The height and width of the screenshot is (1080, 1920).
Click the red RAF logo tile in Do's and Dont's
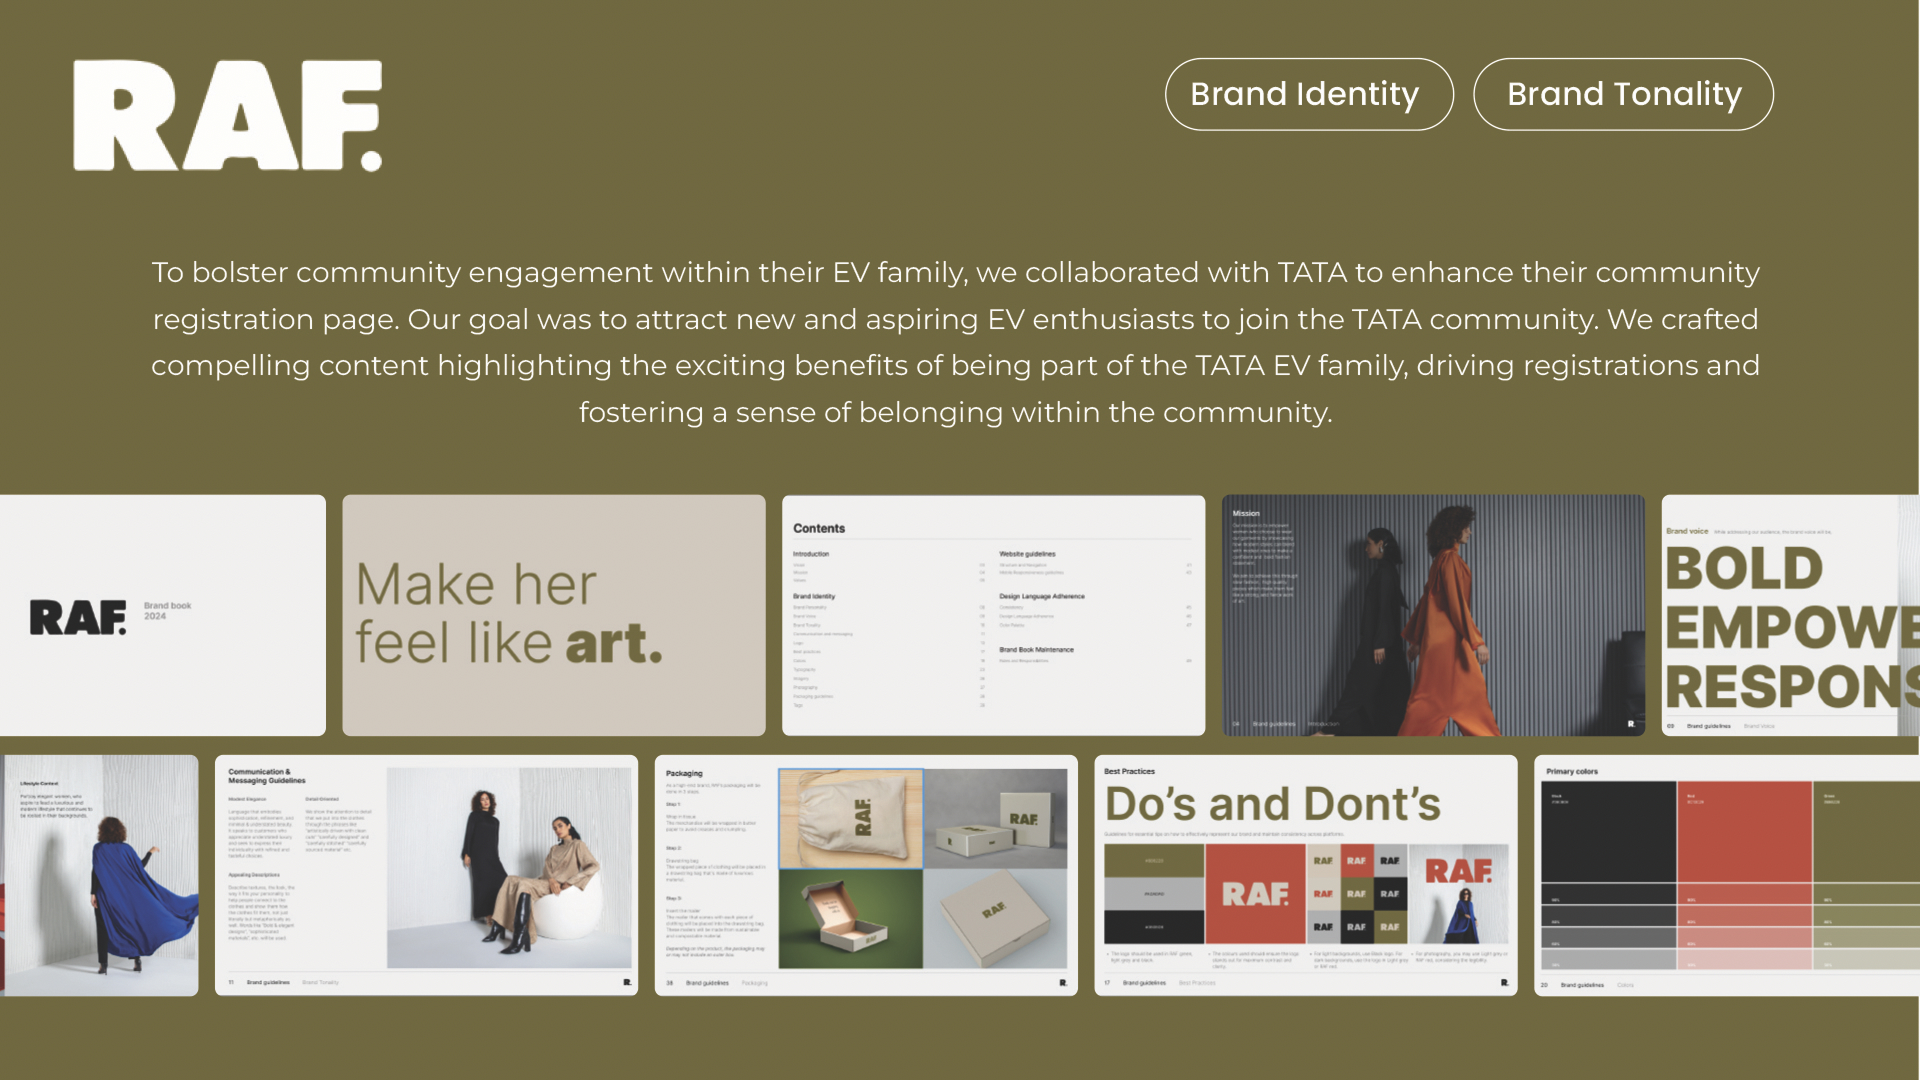pos(1254,893)
